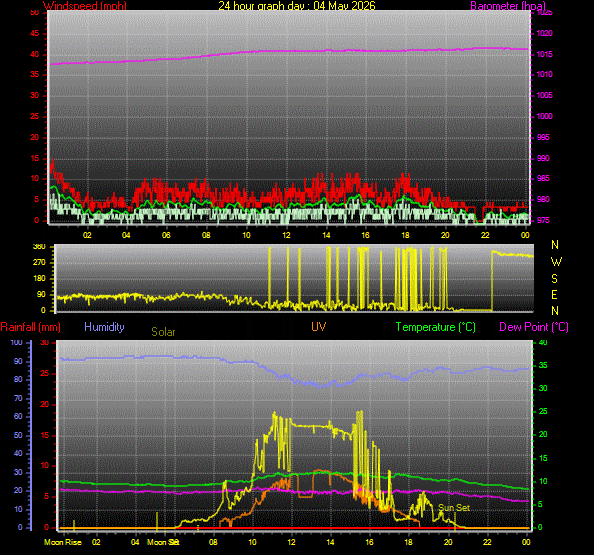This screenshot has width=594, height=555.
Task: Click the Windspeed (mph) axis label
Action: [85, 6]
